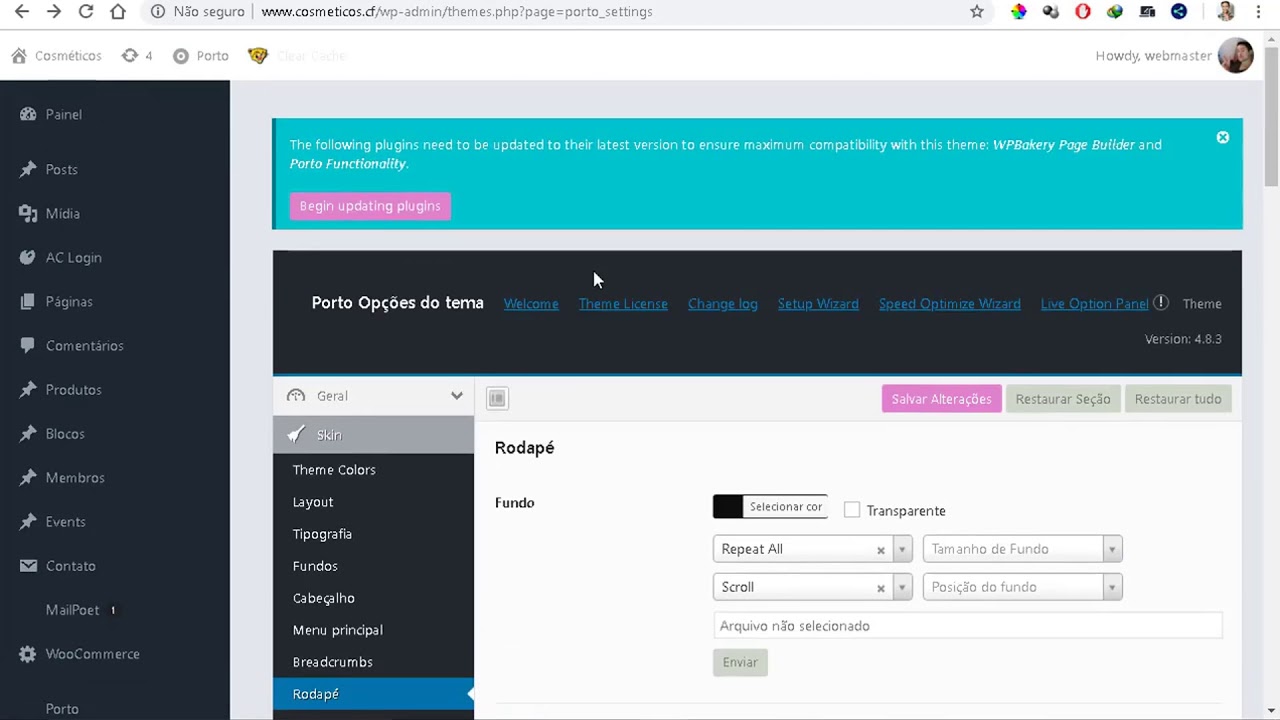The image size is (1280, 720).
Task: Clear the Scroll attachment selection
Action: (x=881, y=588)
